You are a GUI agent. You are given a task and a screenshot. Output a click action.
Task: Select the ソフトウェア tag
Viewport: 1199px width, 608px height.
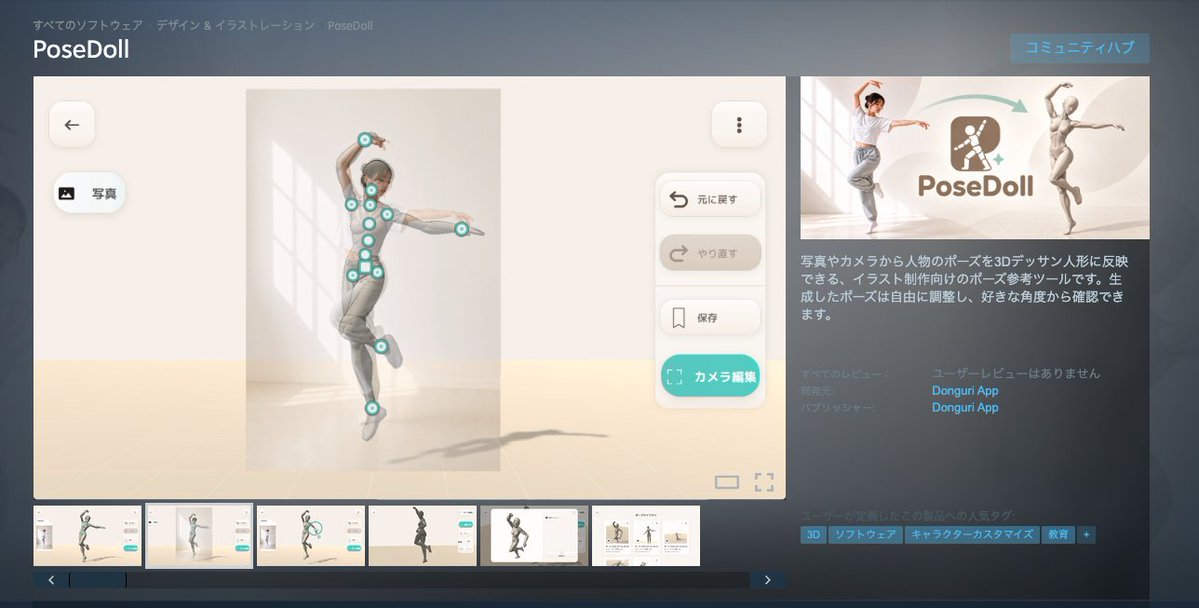[865, 535]
